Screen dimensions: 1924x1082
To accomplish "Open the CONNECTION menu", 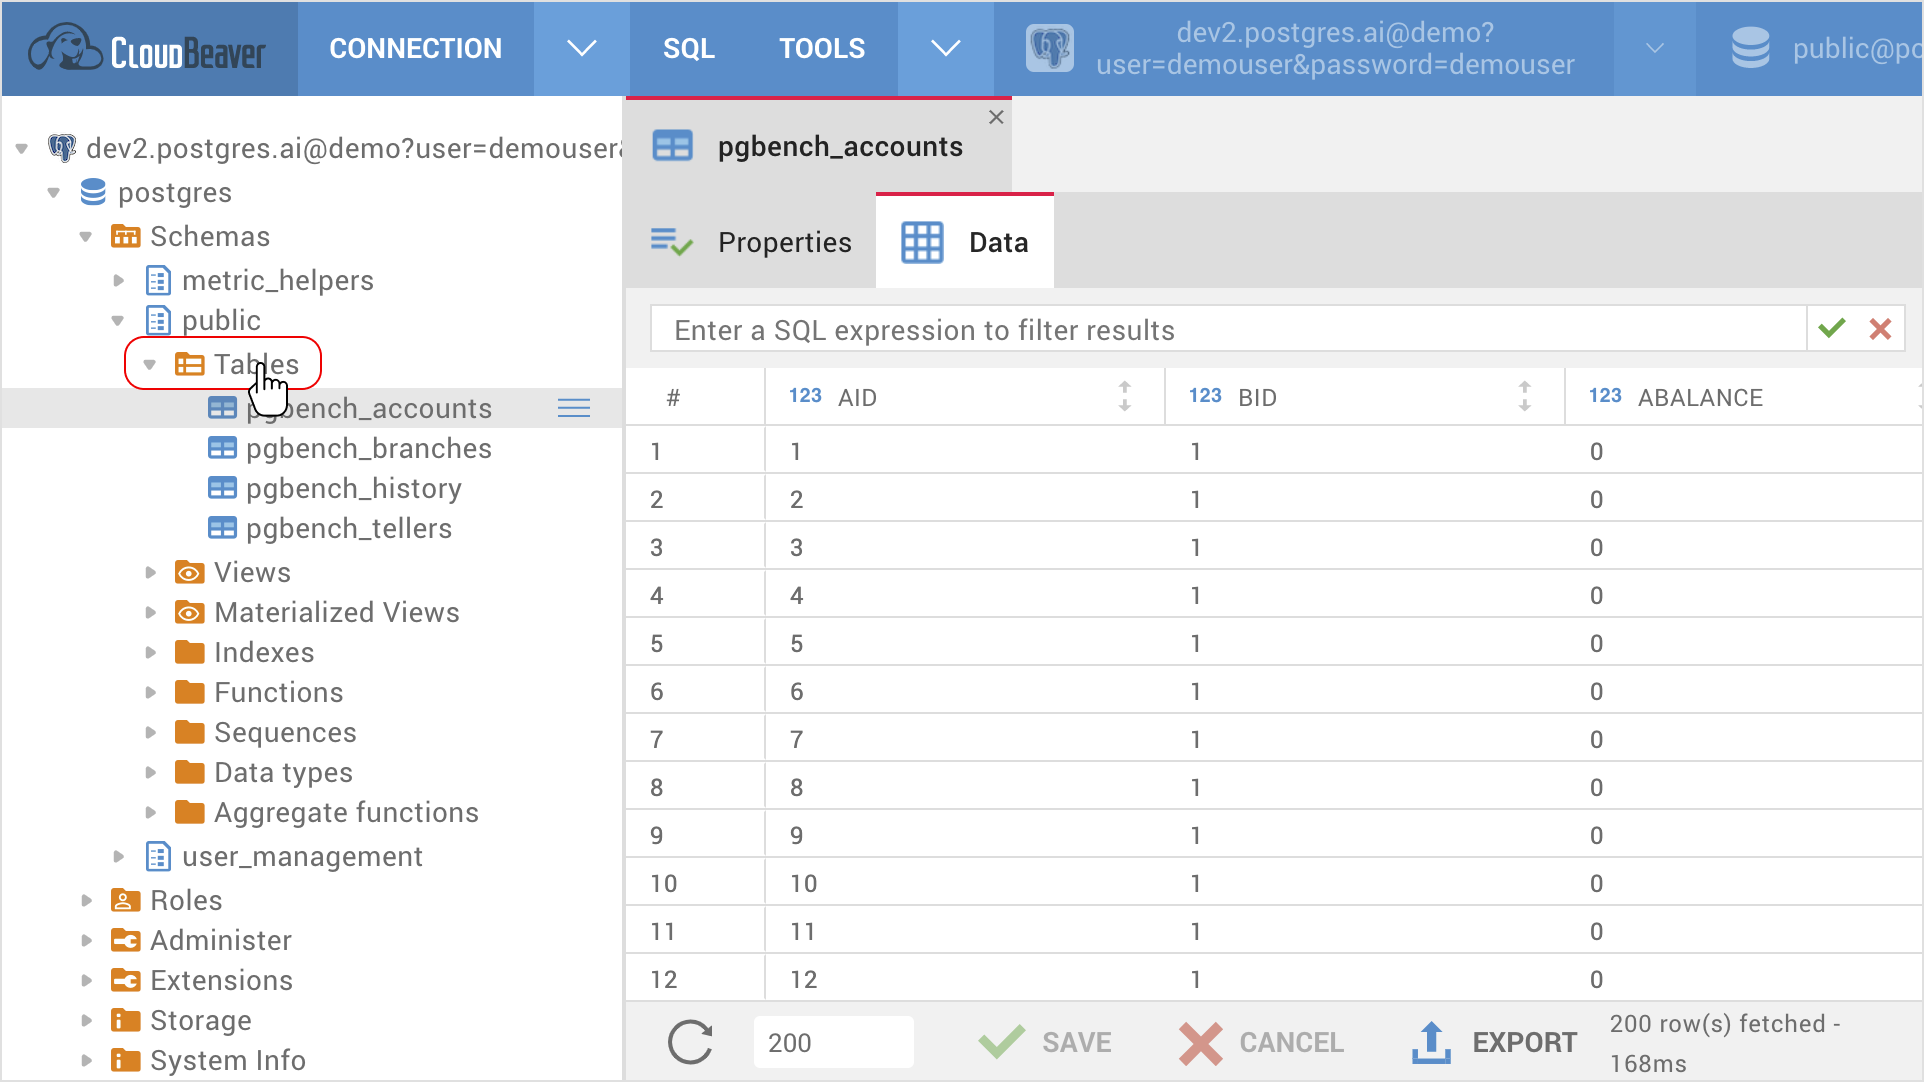I will [415, 49].
